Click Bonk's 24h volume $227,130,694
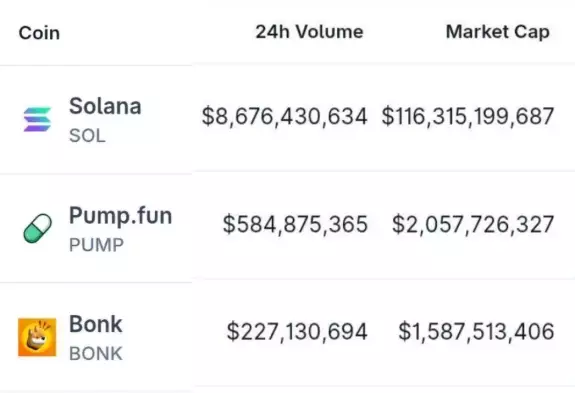The image size is (575, 393). [x=297, y=332]
